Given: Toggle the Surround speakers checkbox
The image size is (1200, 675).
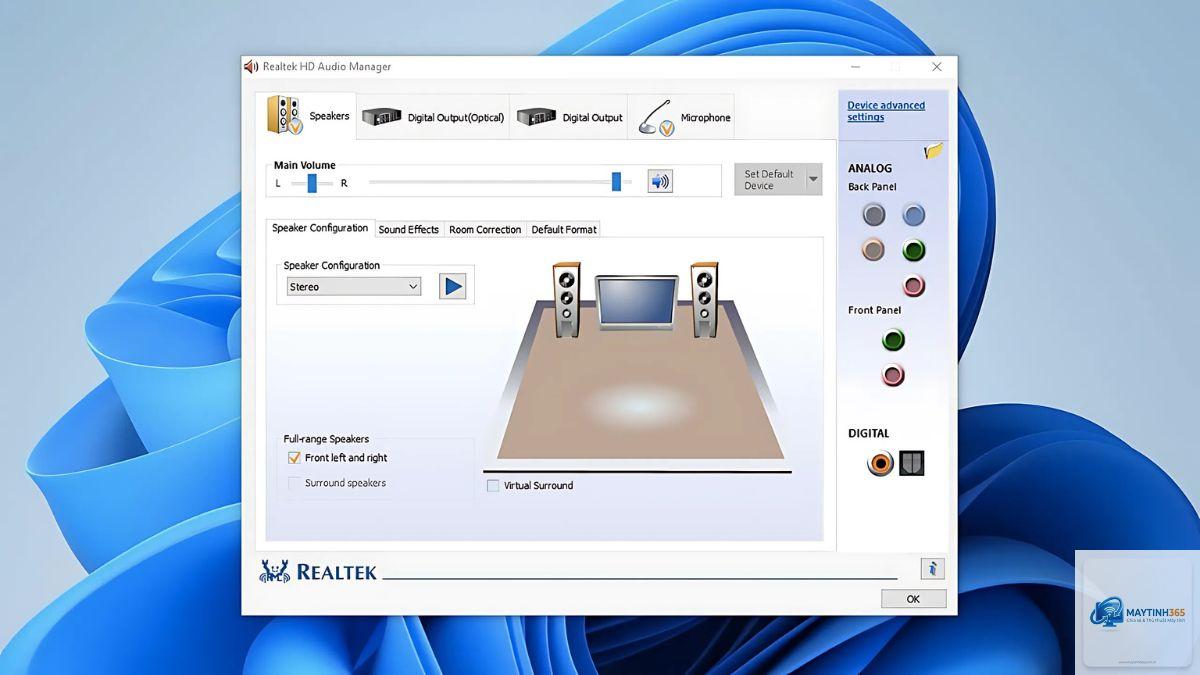Looking at the screenshot, I should tap(294, 483).
